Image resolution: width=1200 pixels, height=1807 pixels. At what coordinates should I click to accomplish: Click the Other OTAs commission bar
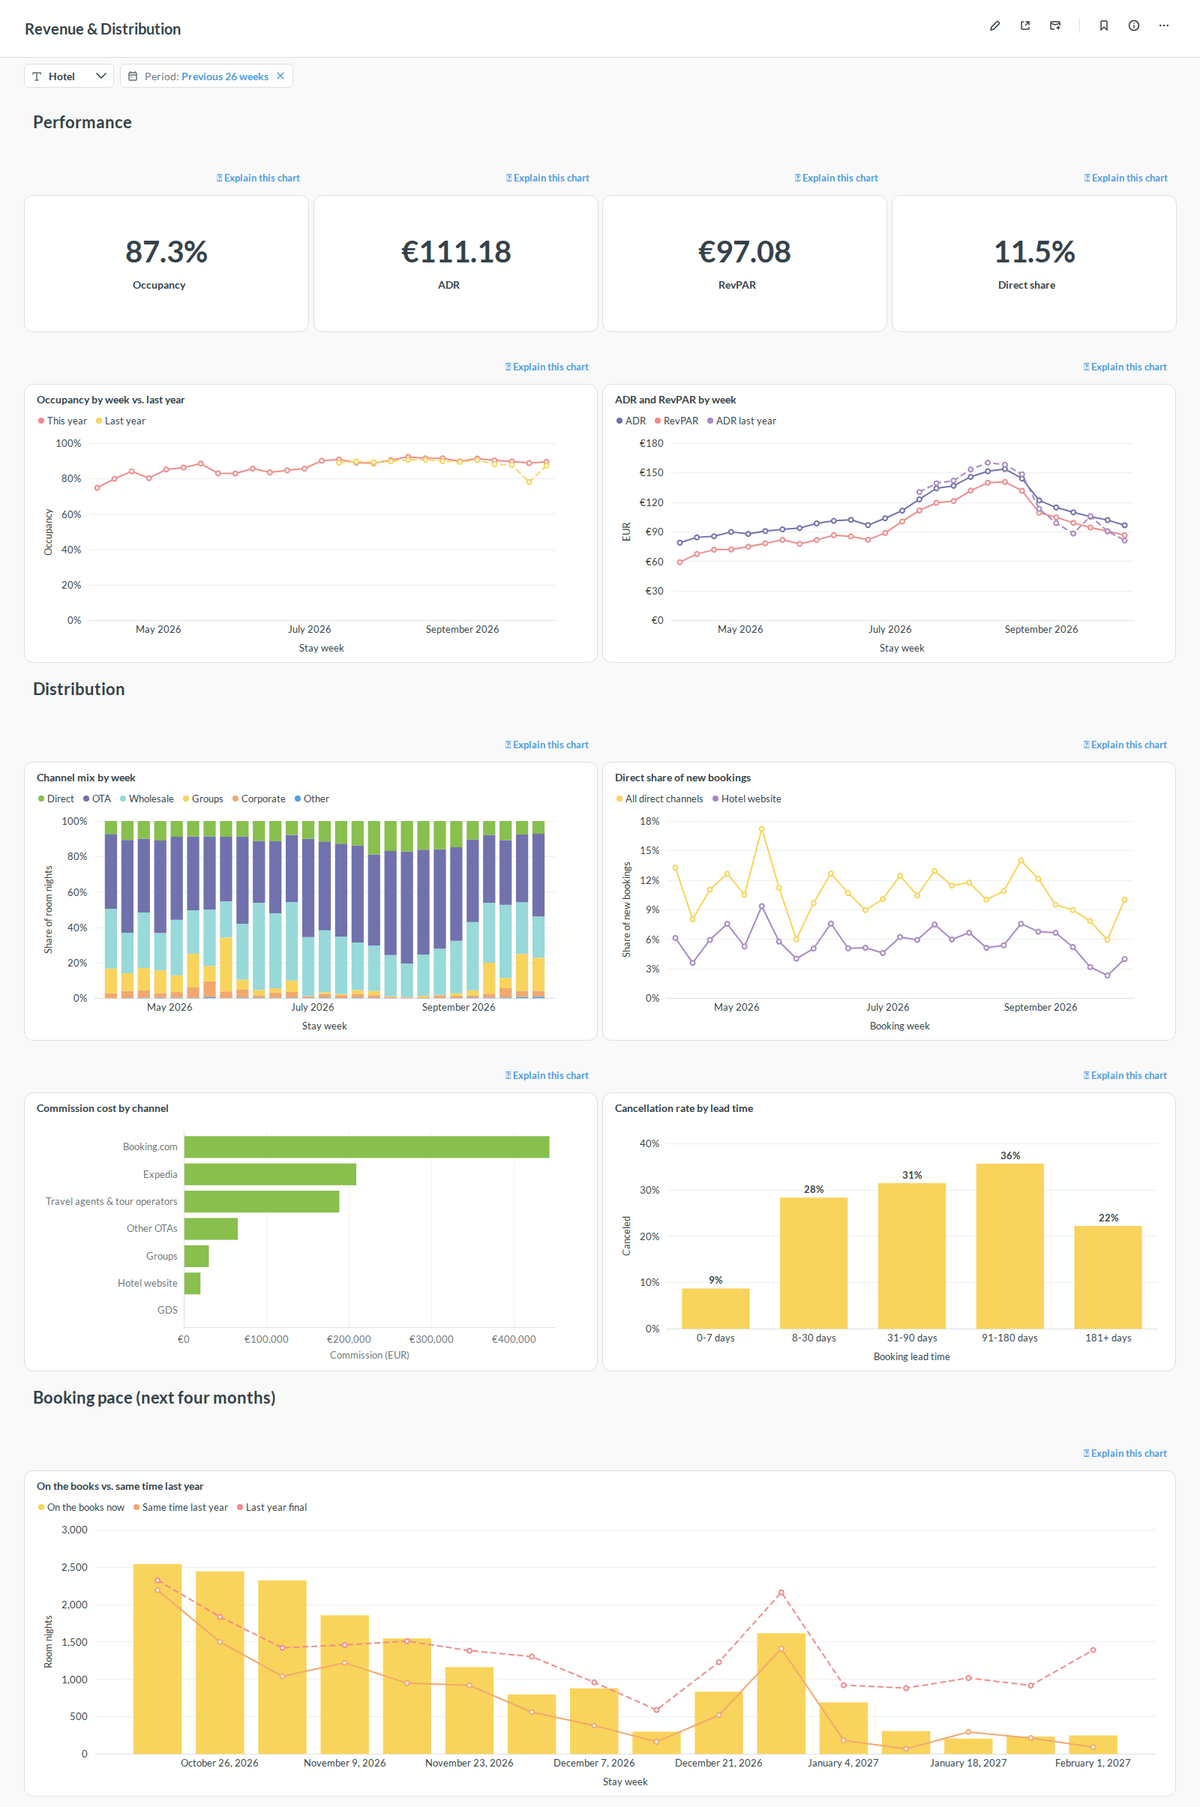click(x=211, y=1229)
